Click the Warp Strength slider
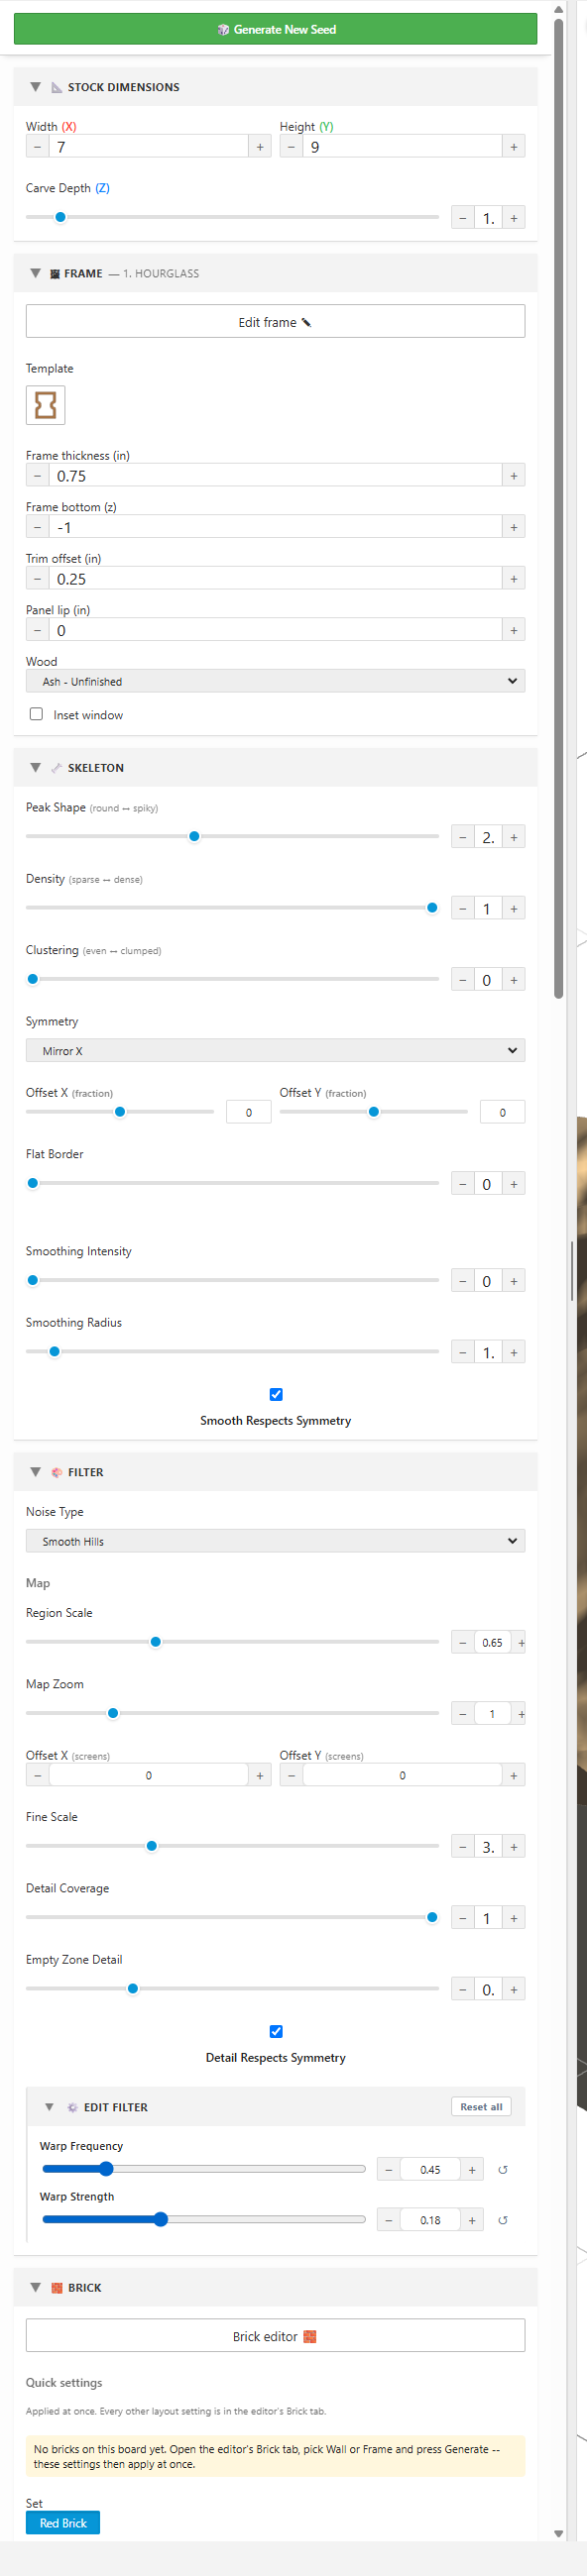This screenshot has width=587, height=2576. coord(204,2219)
